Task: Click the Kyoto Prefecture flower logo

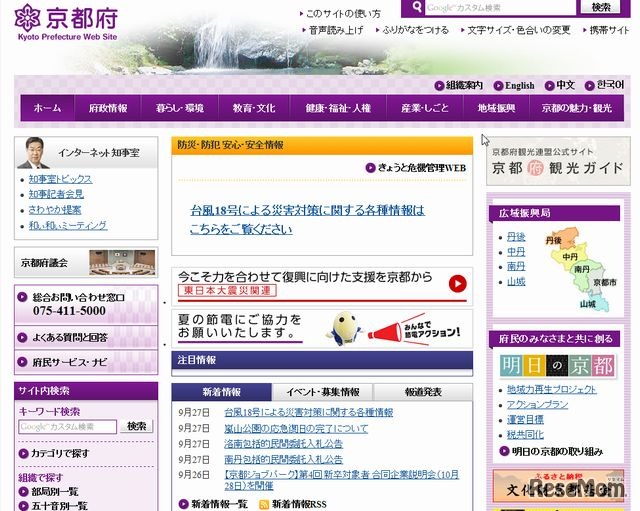Action: 27,17
